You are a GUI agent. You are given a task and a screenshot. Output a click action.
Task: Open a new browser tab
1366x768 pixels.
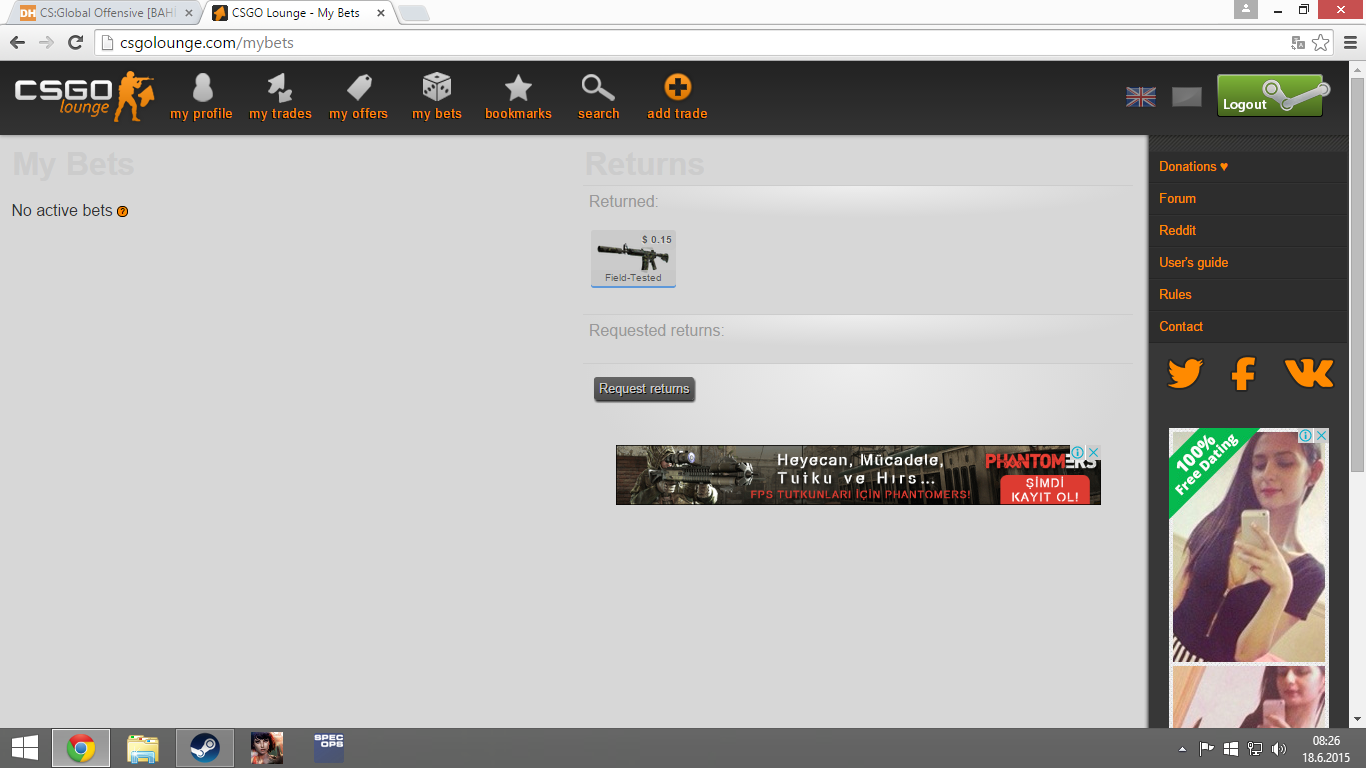pyautogui.click(x=414, y=13)
